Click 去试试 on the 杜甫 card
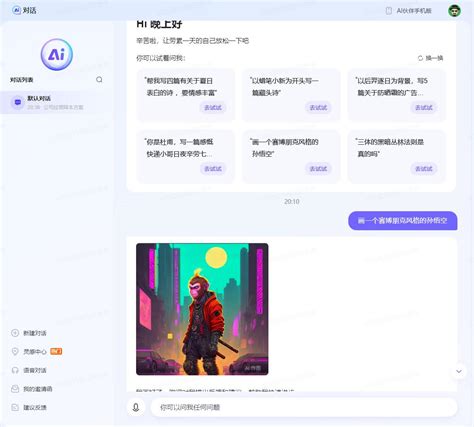Screen dimensions: 474x427 213,169
